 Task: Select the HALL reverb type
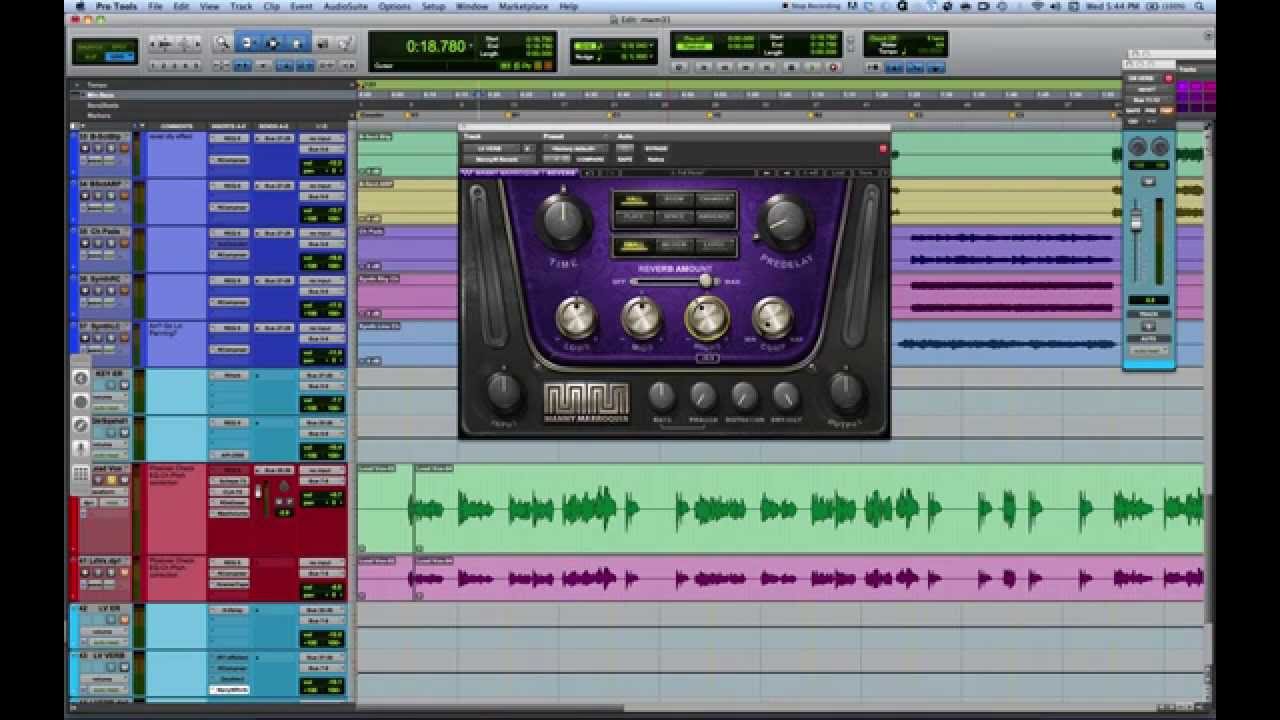click(634, 200)
